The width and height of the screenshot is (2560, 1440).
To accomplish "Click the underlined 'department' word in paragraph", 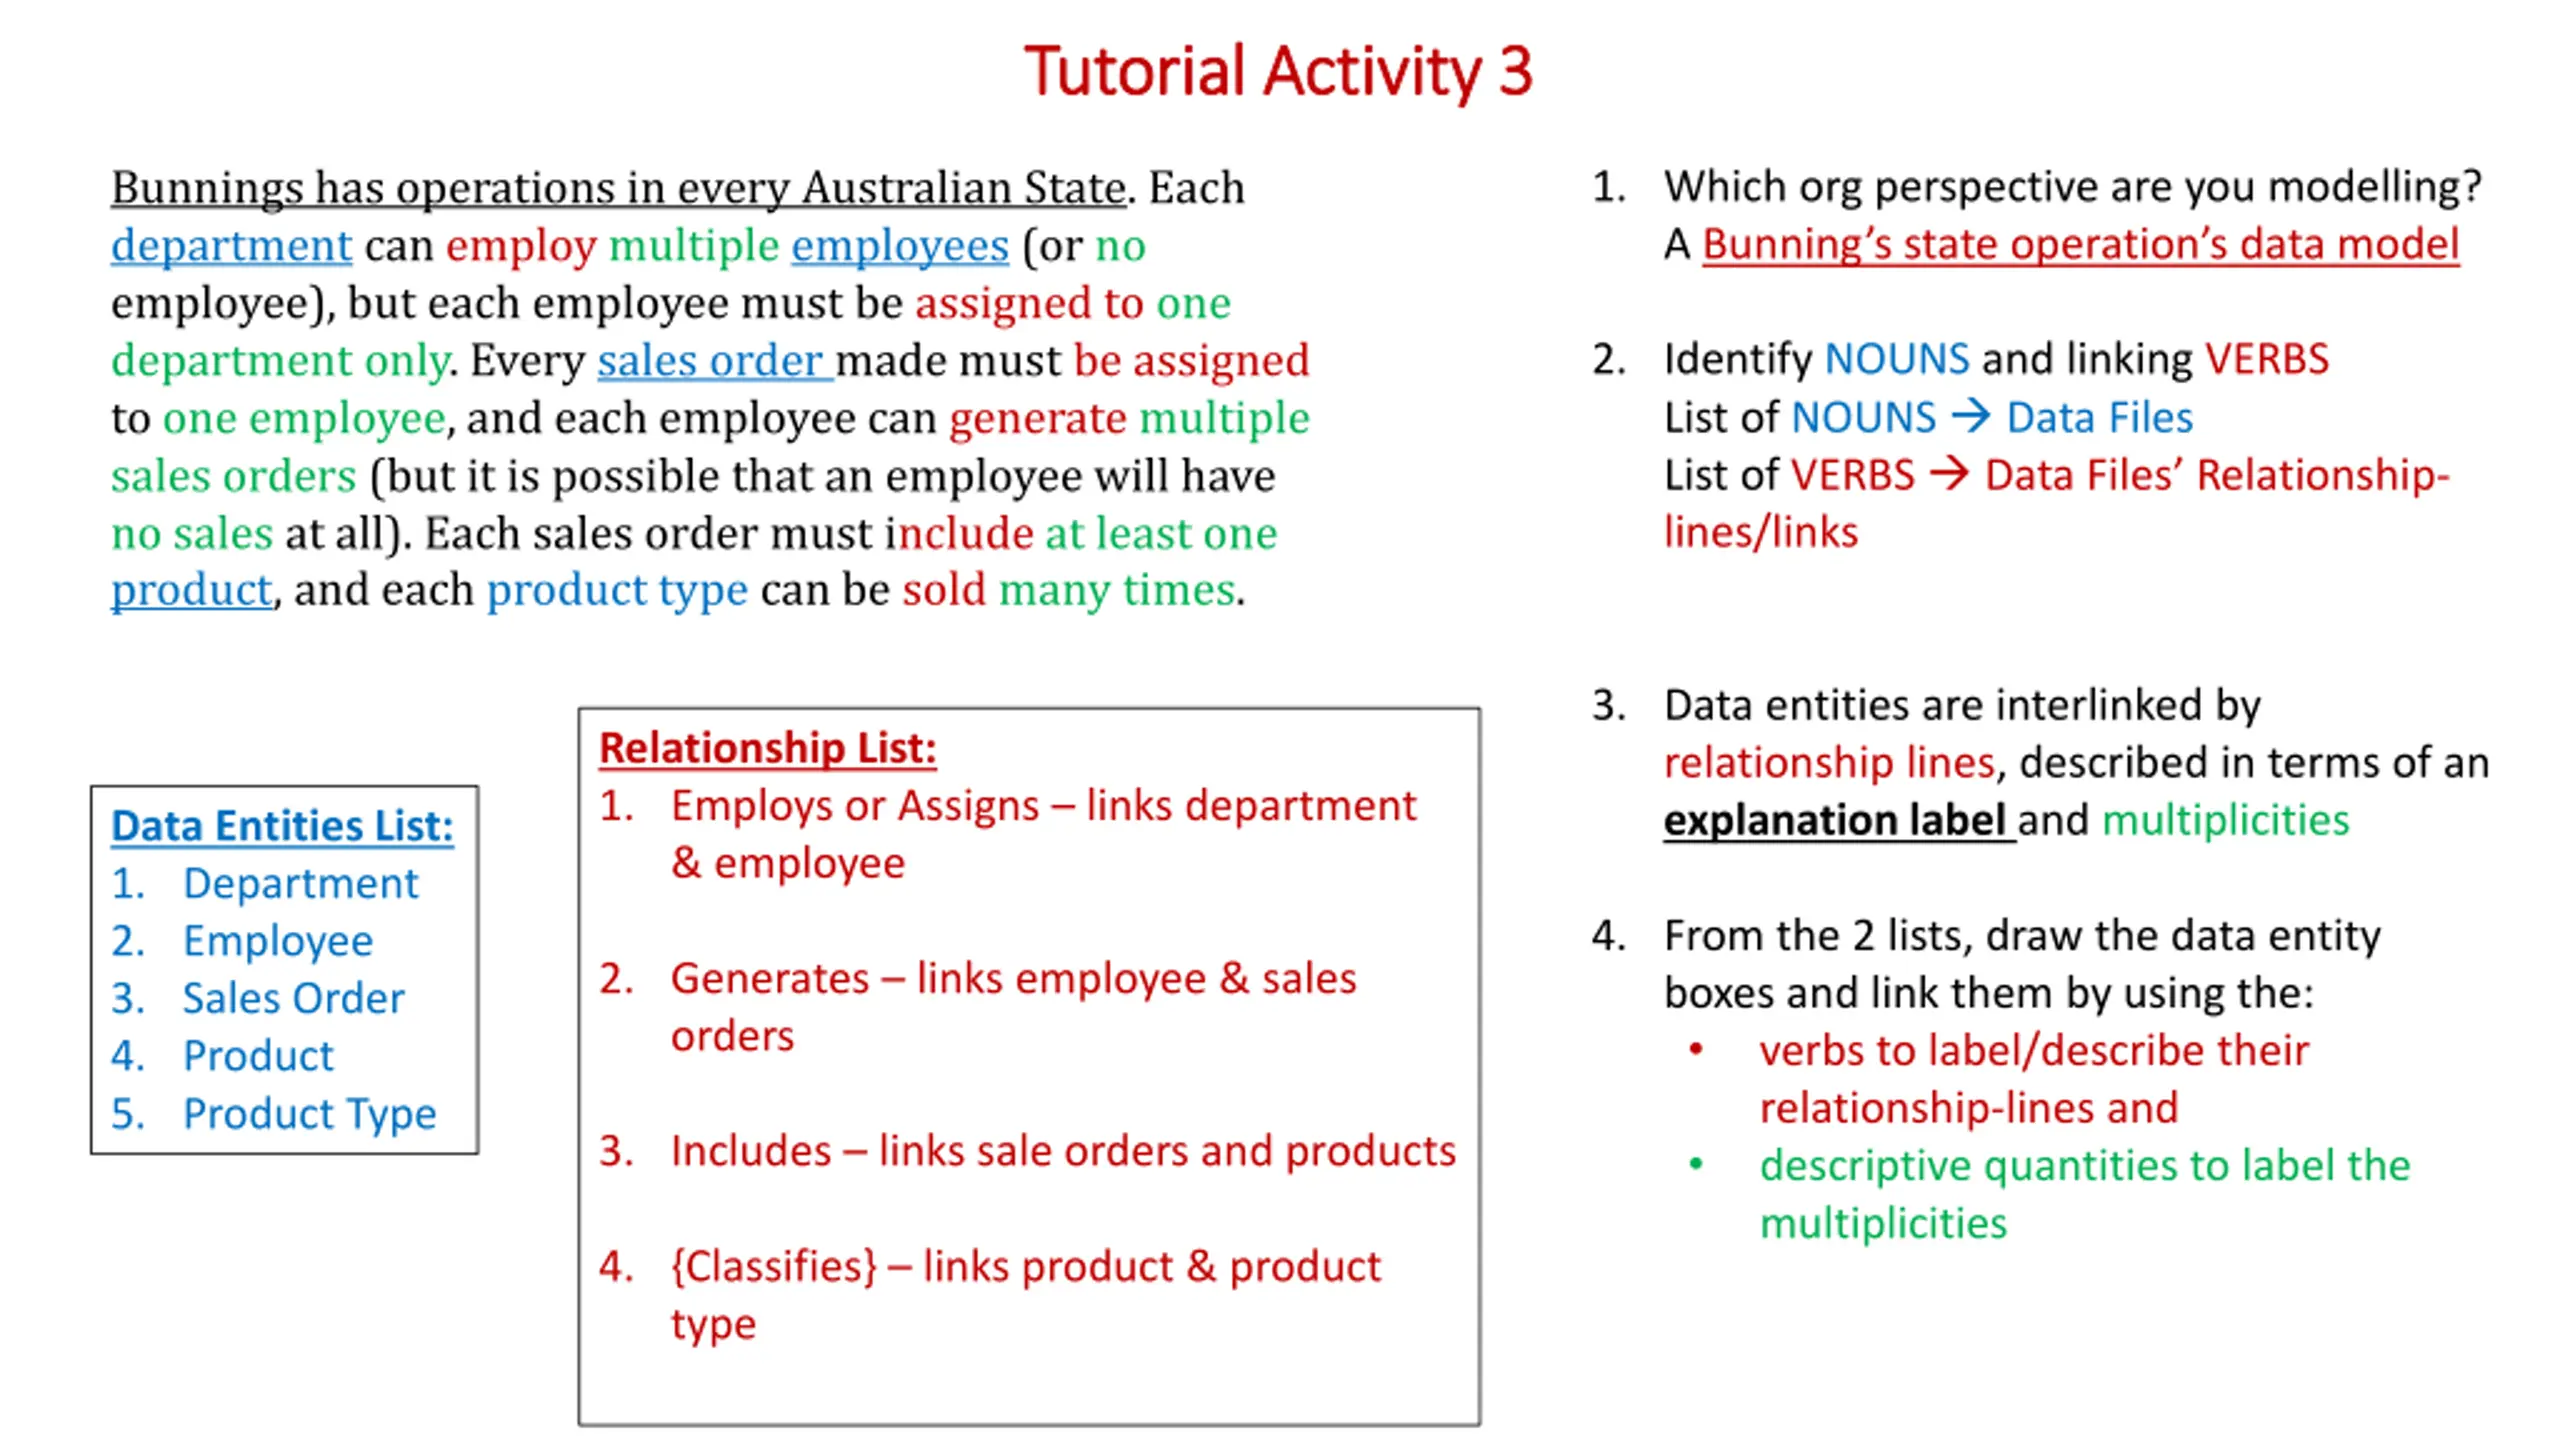I will pos(231,246).
